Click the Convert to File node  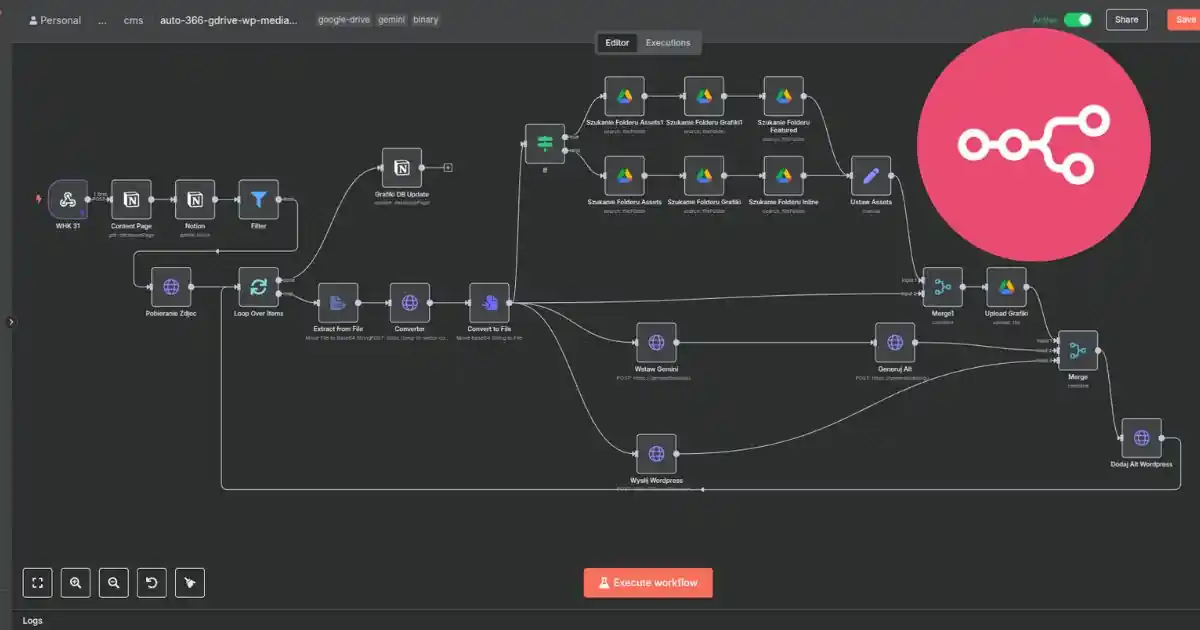click(x=489, y=302)
